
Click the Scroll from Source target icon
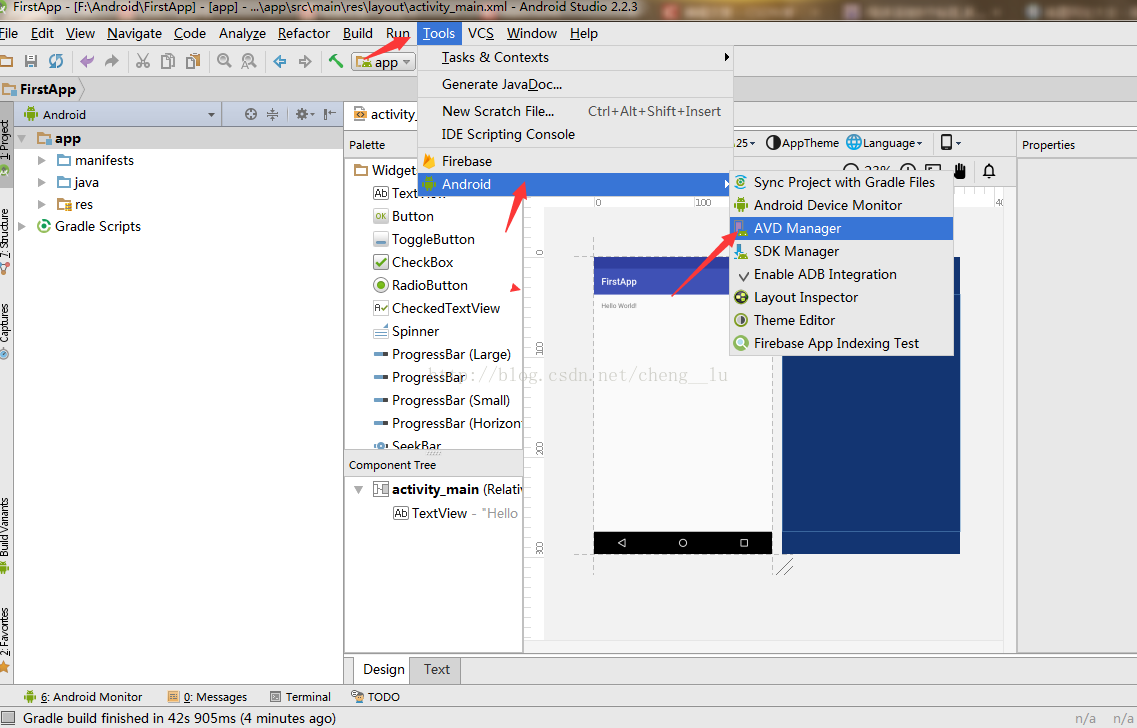251,114
